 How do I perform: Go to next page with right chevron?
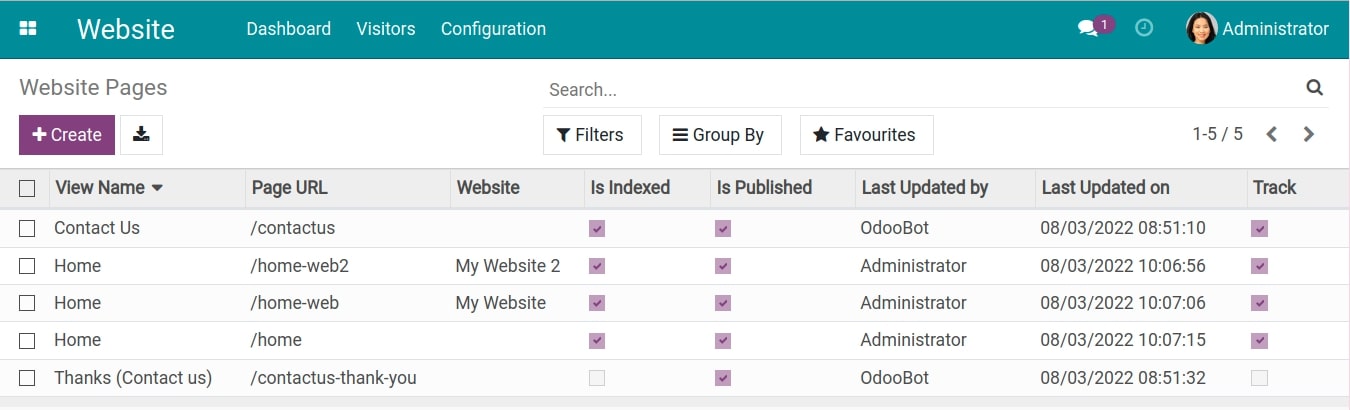coord(1308,134)
